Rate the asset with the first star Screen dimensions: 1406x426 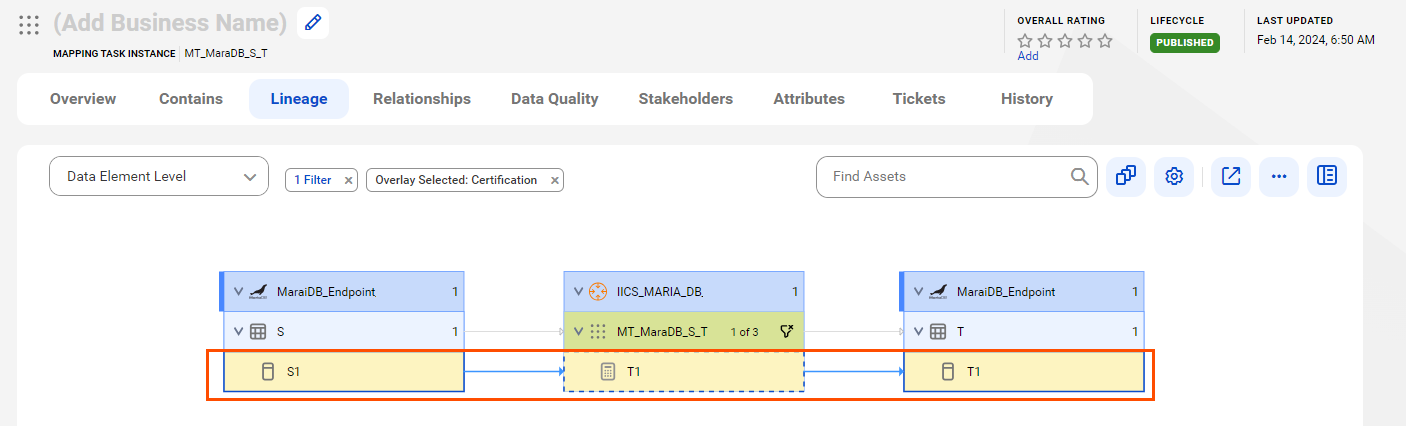pyautogui.click(x=1025, y=41)
